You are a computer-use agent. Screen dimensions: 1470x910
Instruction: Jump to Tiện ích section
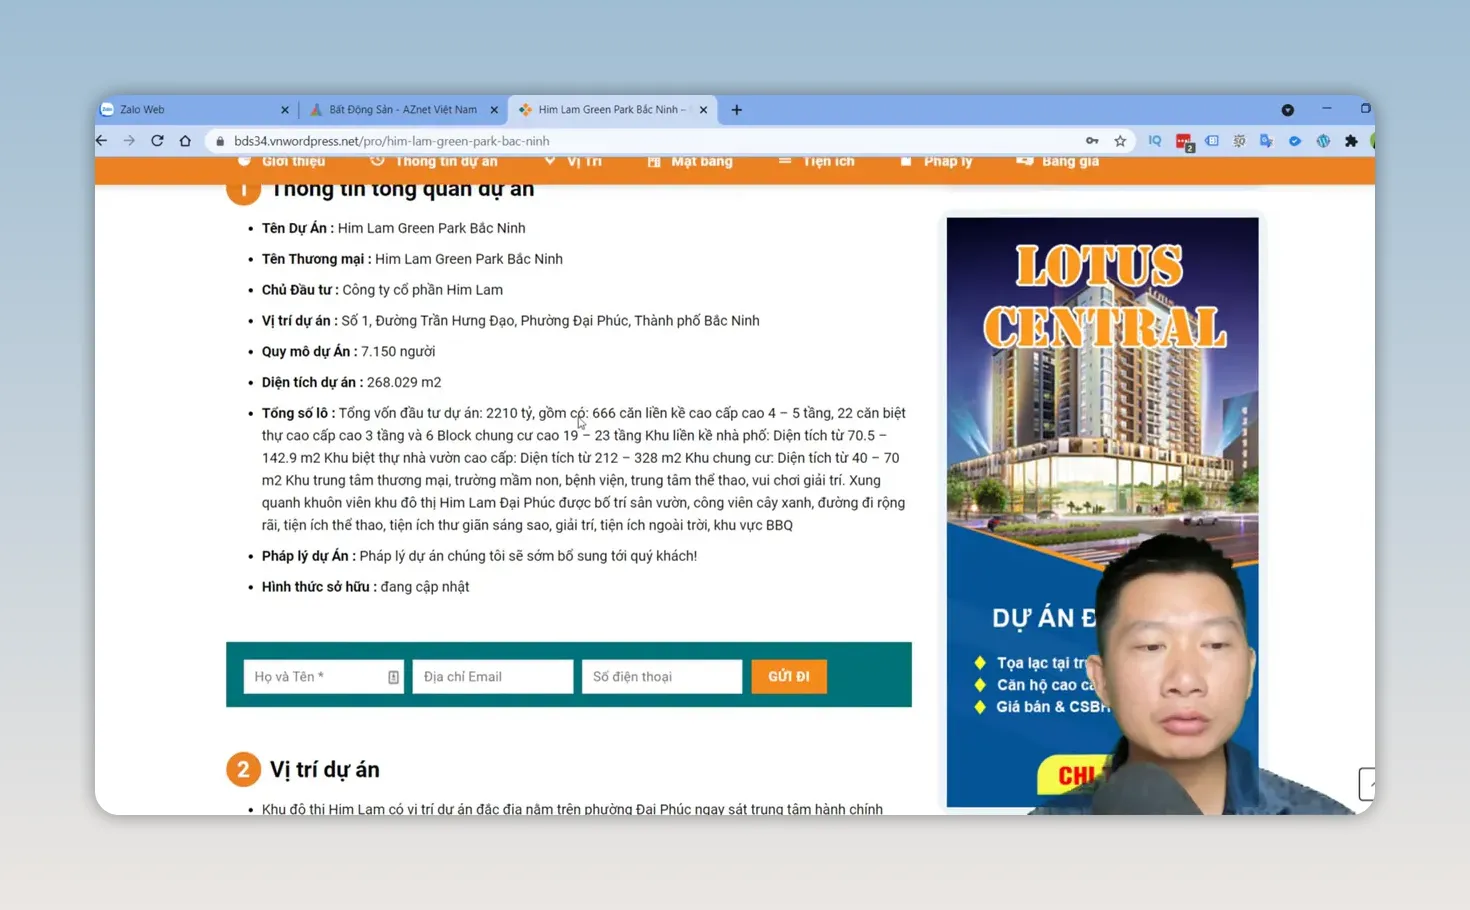[x=816, y=161]
